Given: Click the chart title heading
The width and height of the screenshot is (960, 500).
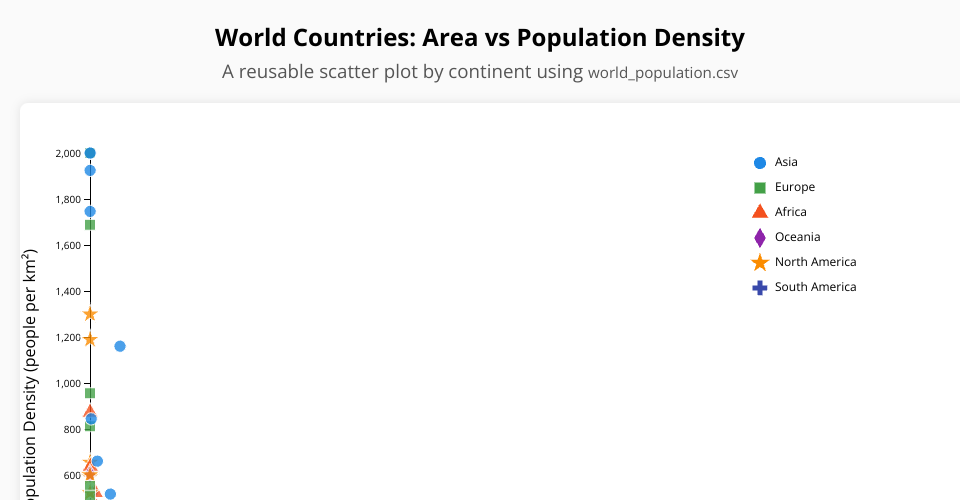Looking at the screenshot, I should click(x=480, y=38).
